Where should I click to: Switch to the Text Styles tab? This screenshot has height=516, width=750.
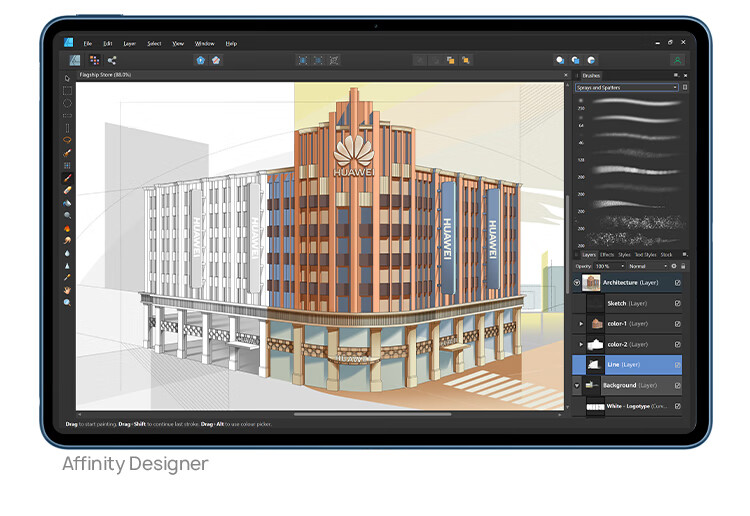click(645, 255)
